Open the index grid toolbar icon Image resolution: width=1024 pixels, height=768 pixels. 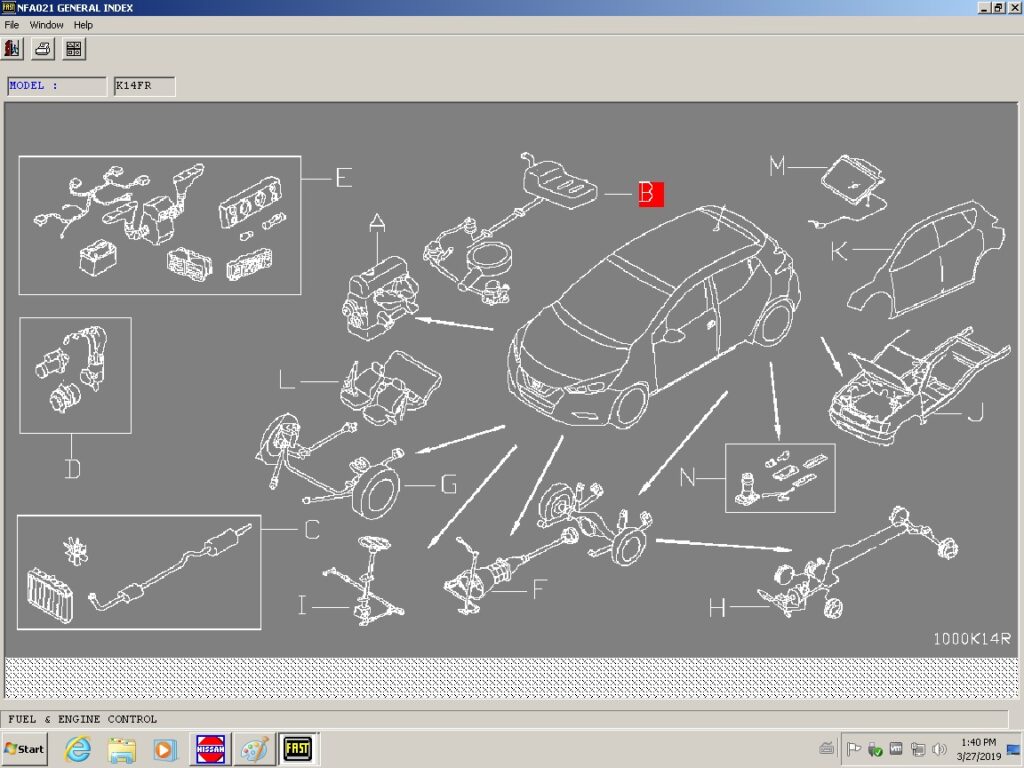click(73, 47)
